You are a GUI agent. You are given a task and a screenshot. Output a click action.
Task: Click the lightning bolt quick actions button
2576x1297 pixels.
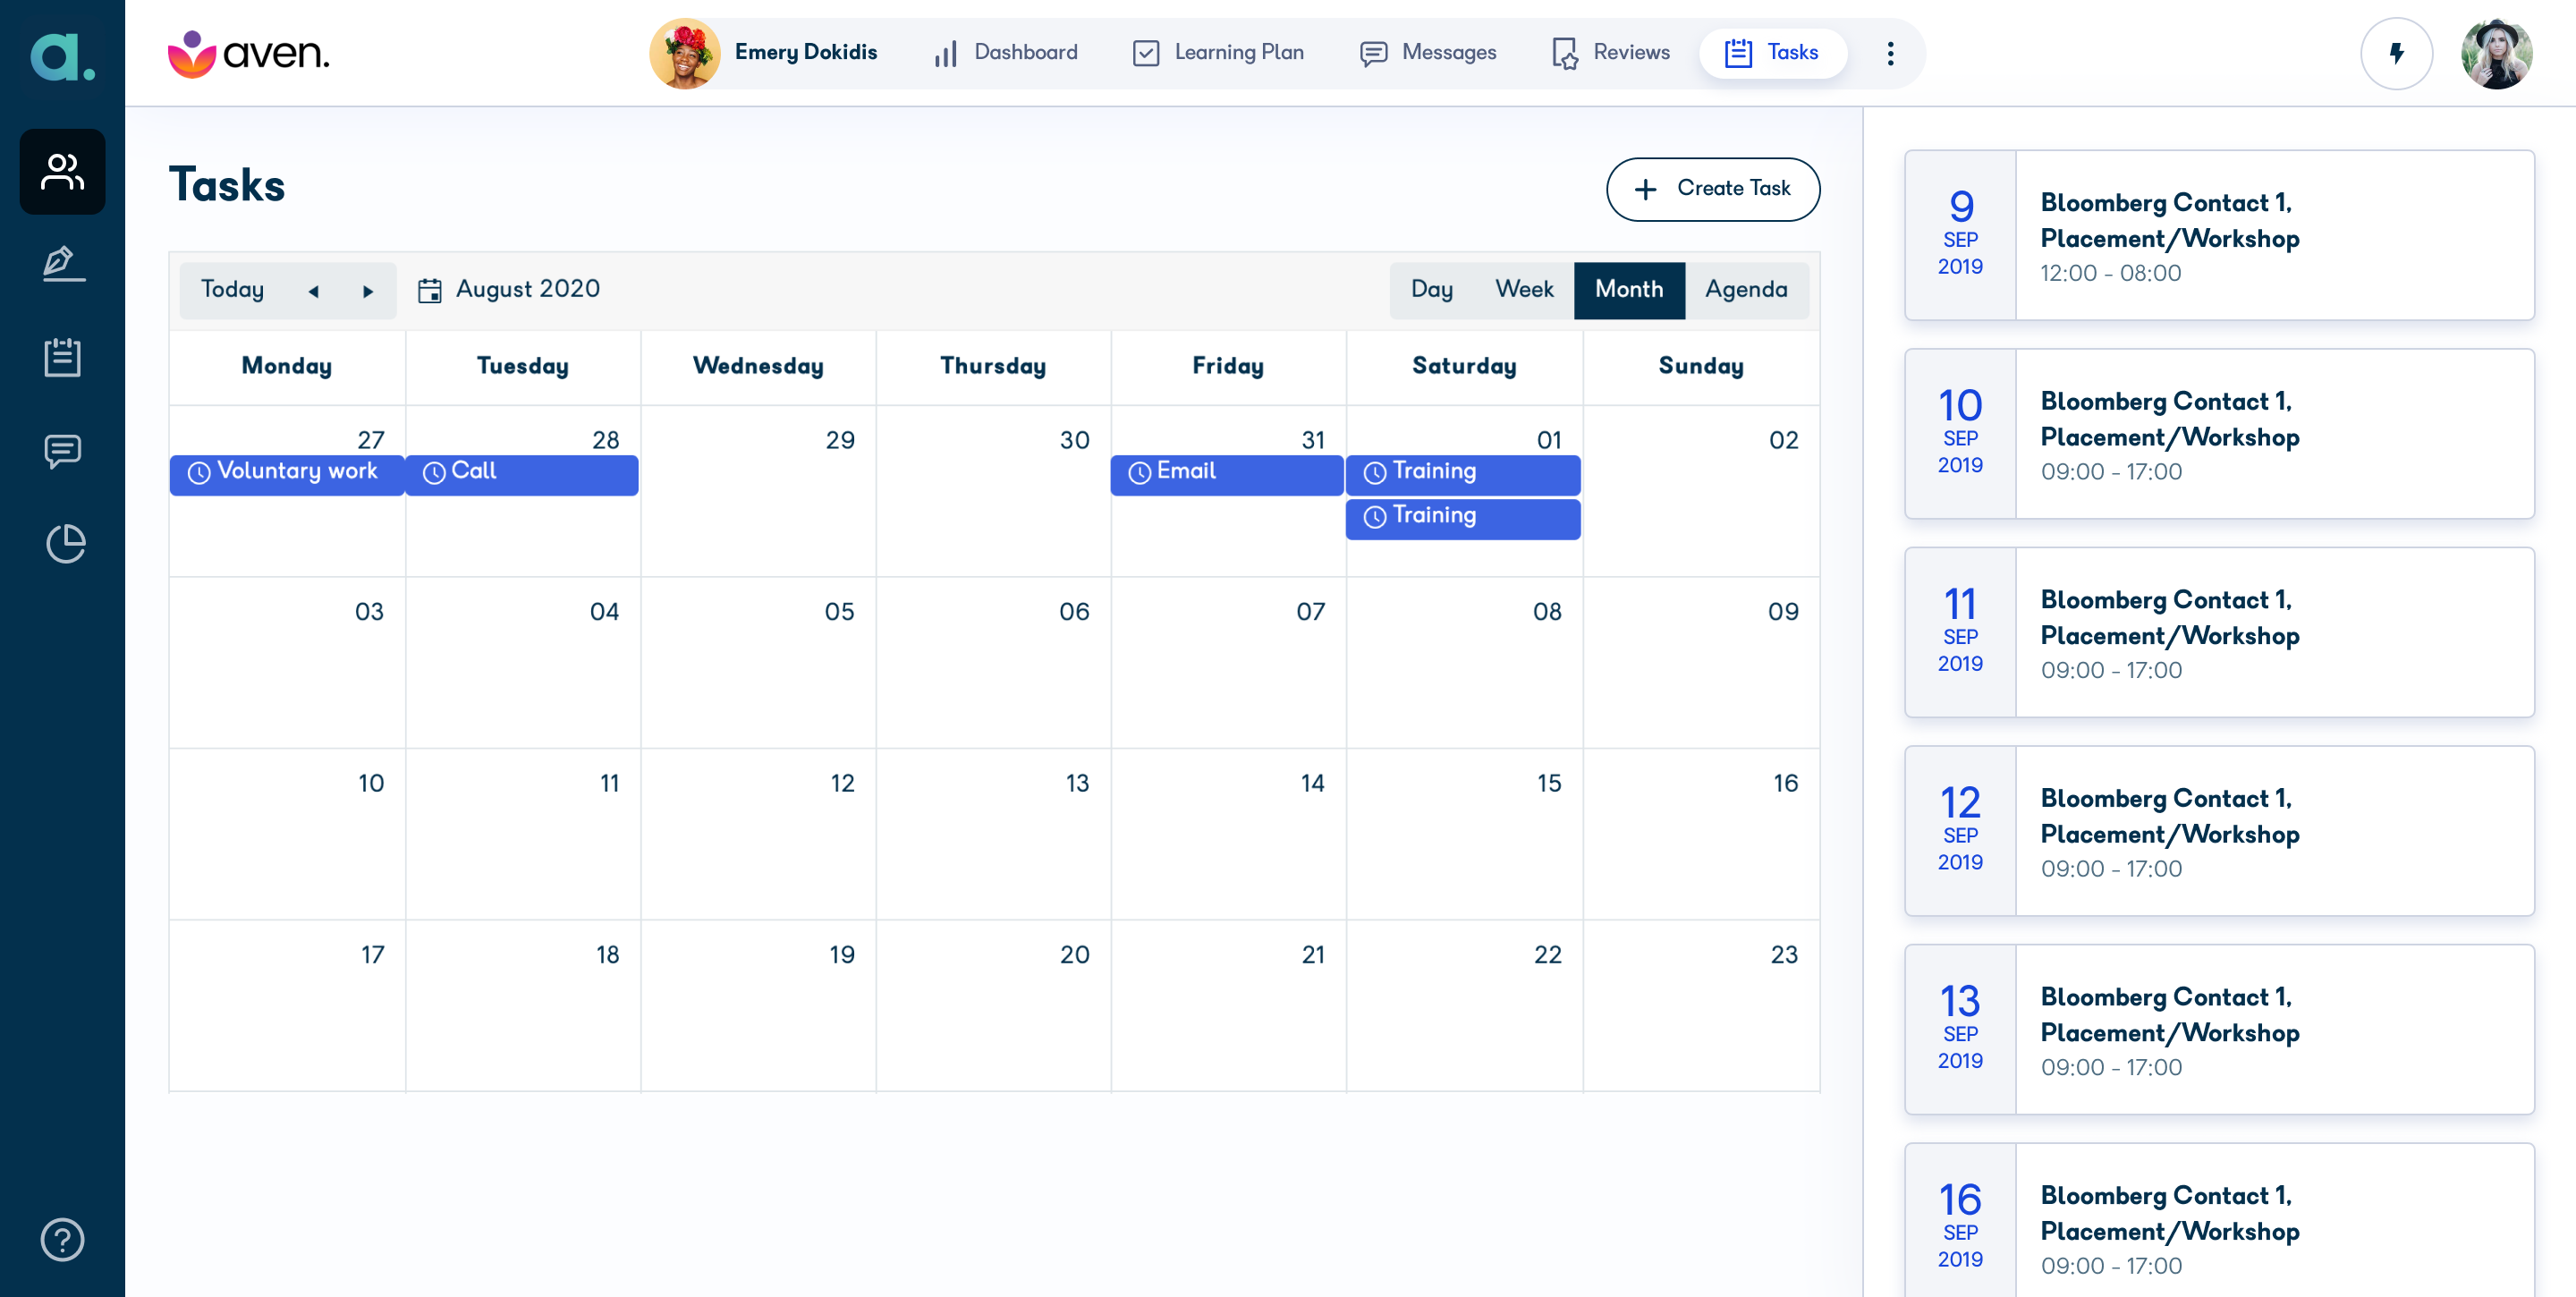tap(2396, 53)
